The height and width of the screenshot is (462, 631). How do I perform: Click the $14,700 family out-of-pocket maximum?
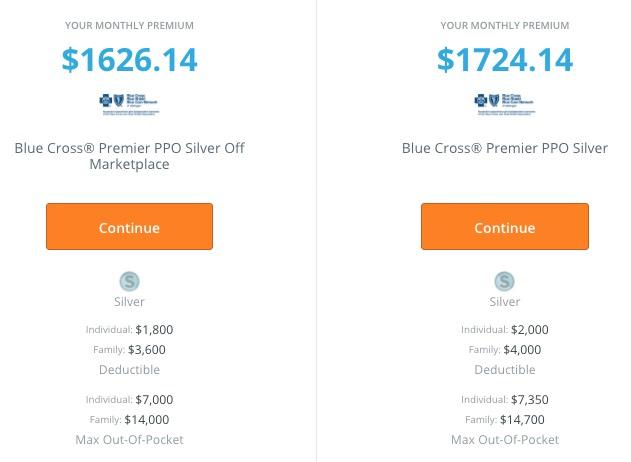522,420
